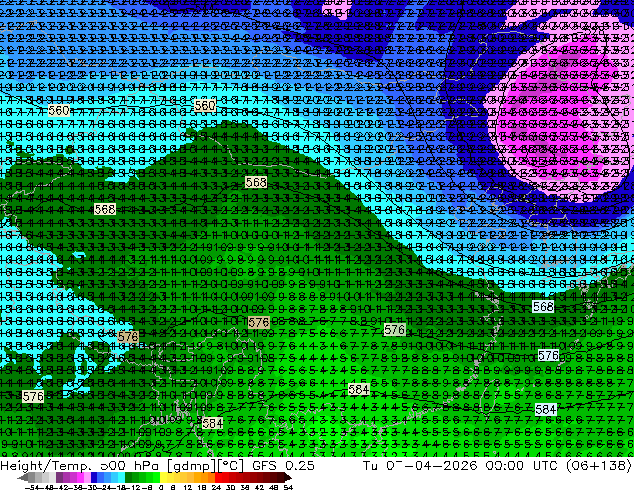634x490 pixels.
Task: Pick the cyan swatch in the temperature legend
Action: [121, 478]
